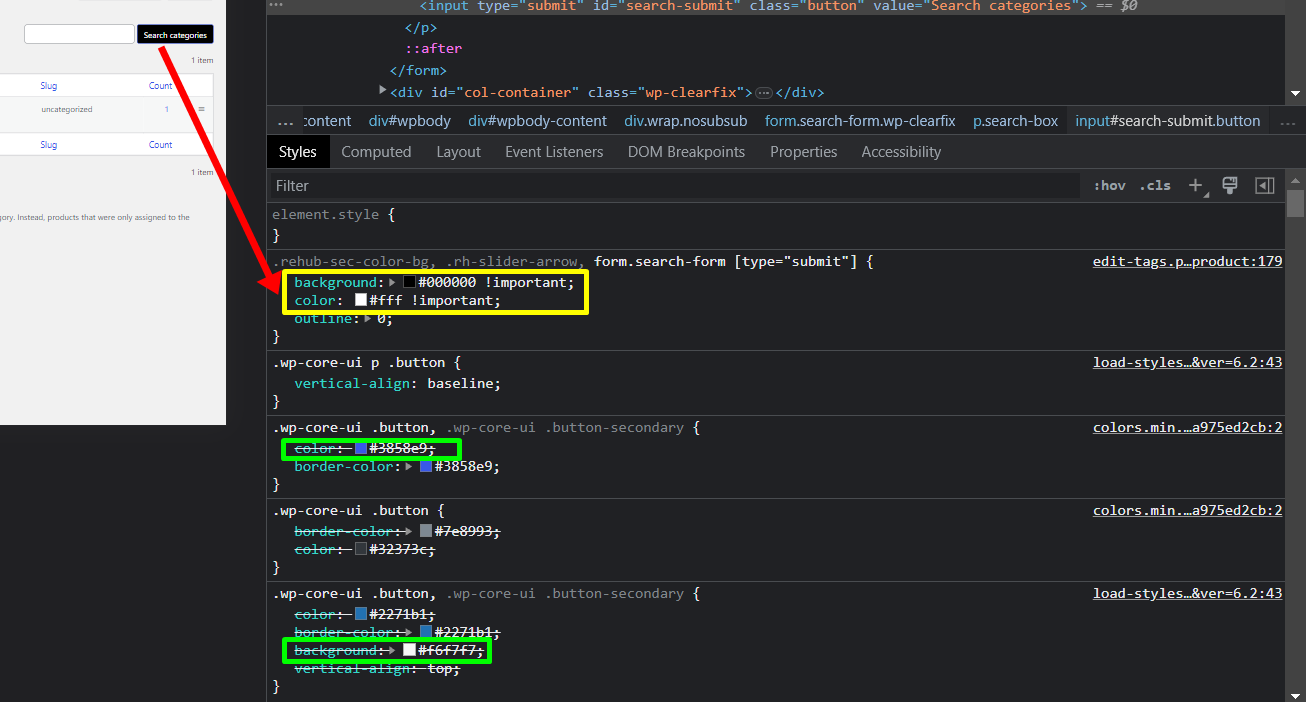Open the dark #32373c color swatch
Image resolution: width=1306 pixels, height=702 pixels.
tap(361, 549)
